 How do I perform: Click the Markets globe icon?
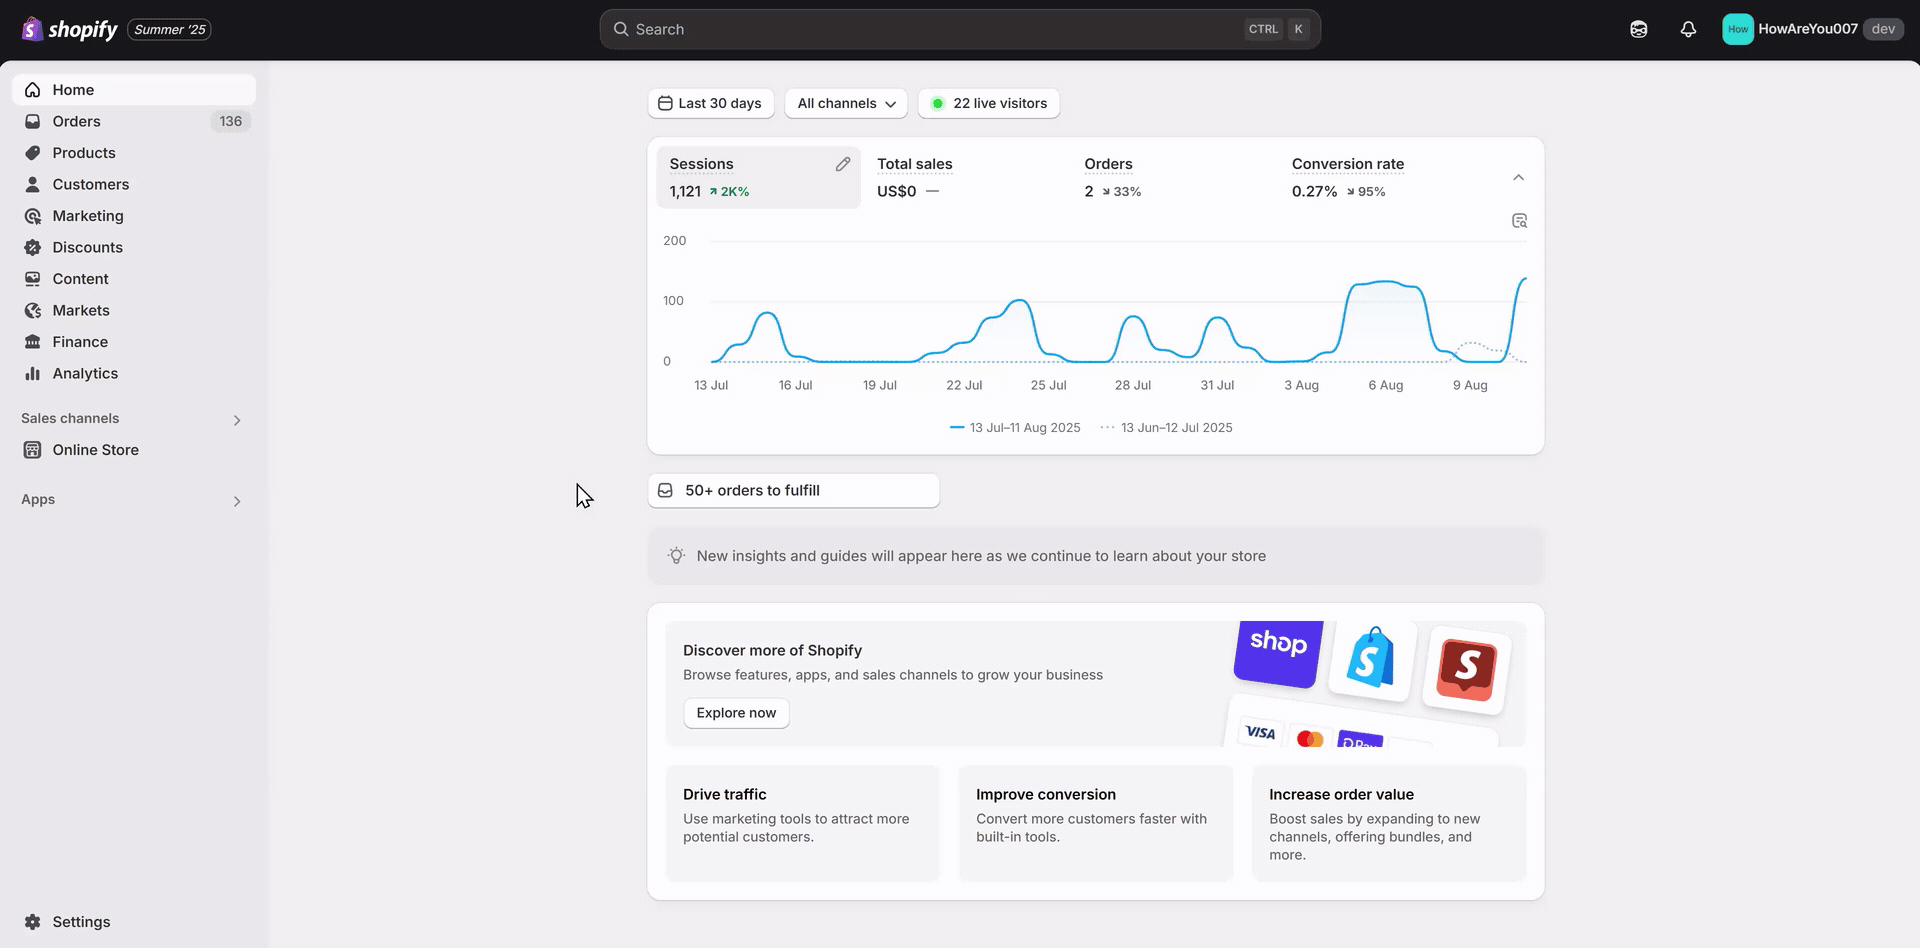pyautogui.click(x=33, y=310)
